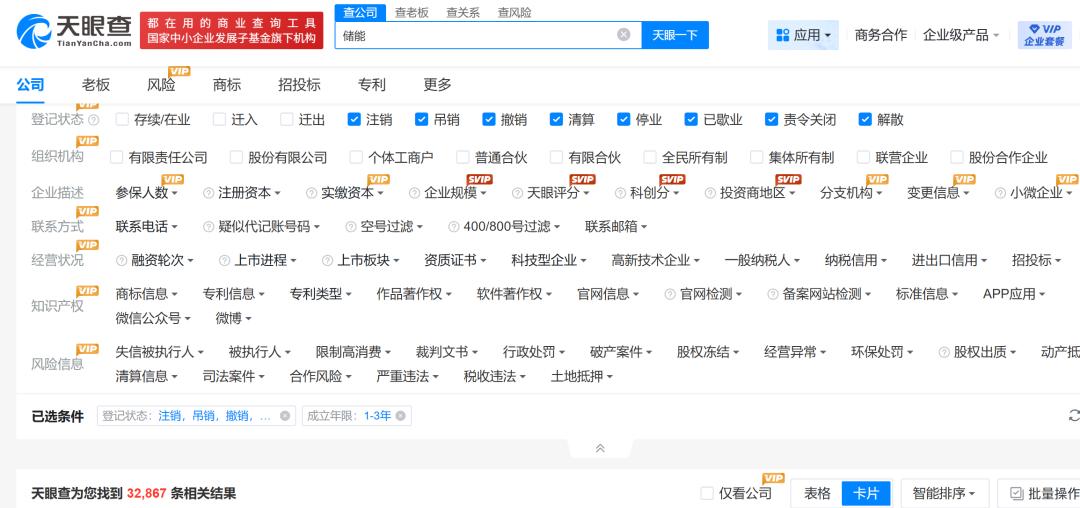Viewport: 1080px width, 508px height.
Task: Click the help icon before 实缴资本
Action: pos(311,193)
